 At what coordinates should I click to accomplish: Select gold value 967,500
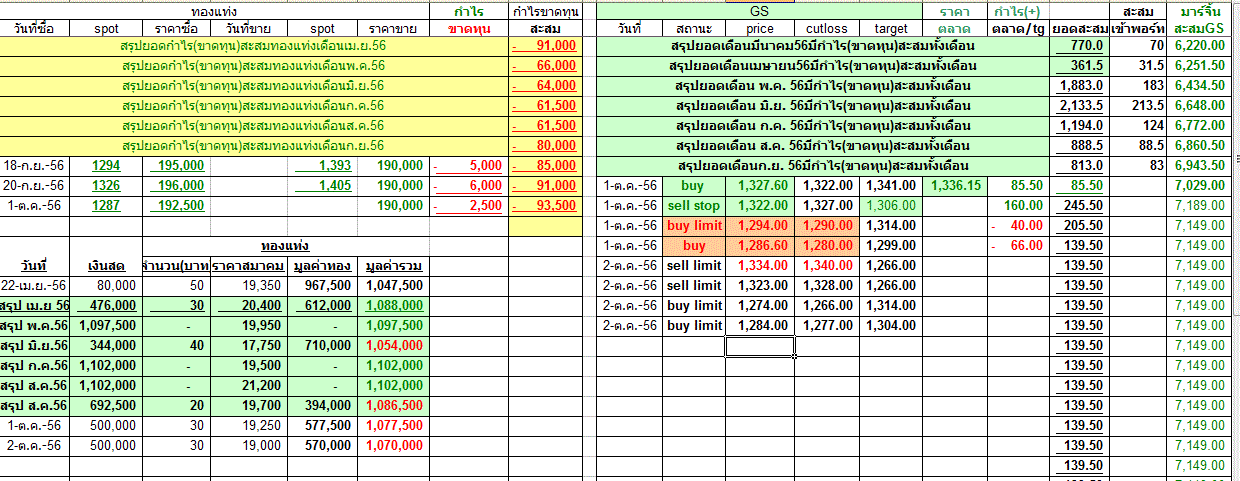pos(323,285)
